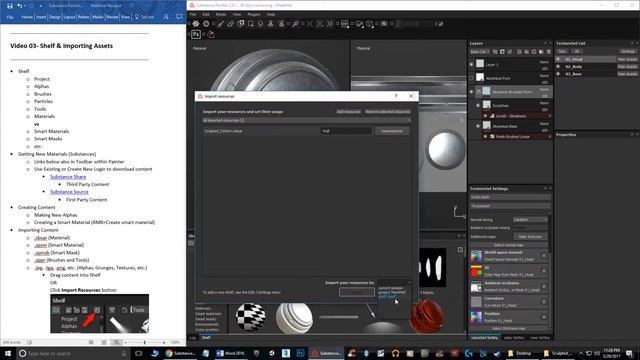The width and height of the screenshot is (640, 360).
Task: Select the Paint brush tool in Painter toolbar
Action: (x=220, y=24)
